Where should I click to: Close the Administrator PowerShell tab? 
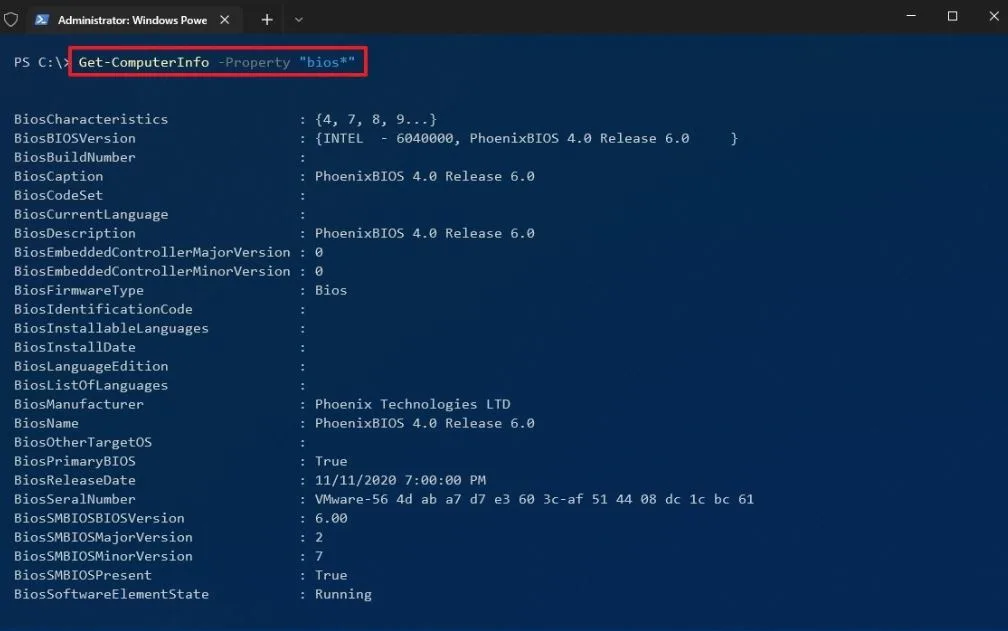[224, 20]
